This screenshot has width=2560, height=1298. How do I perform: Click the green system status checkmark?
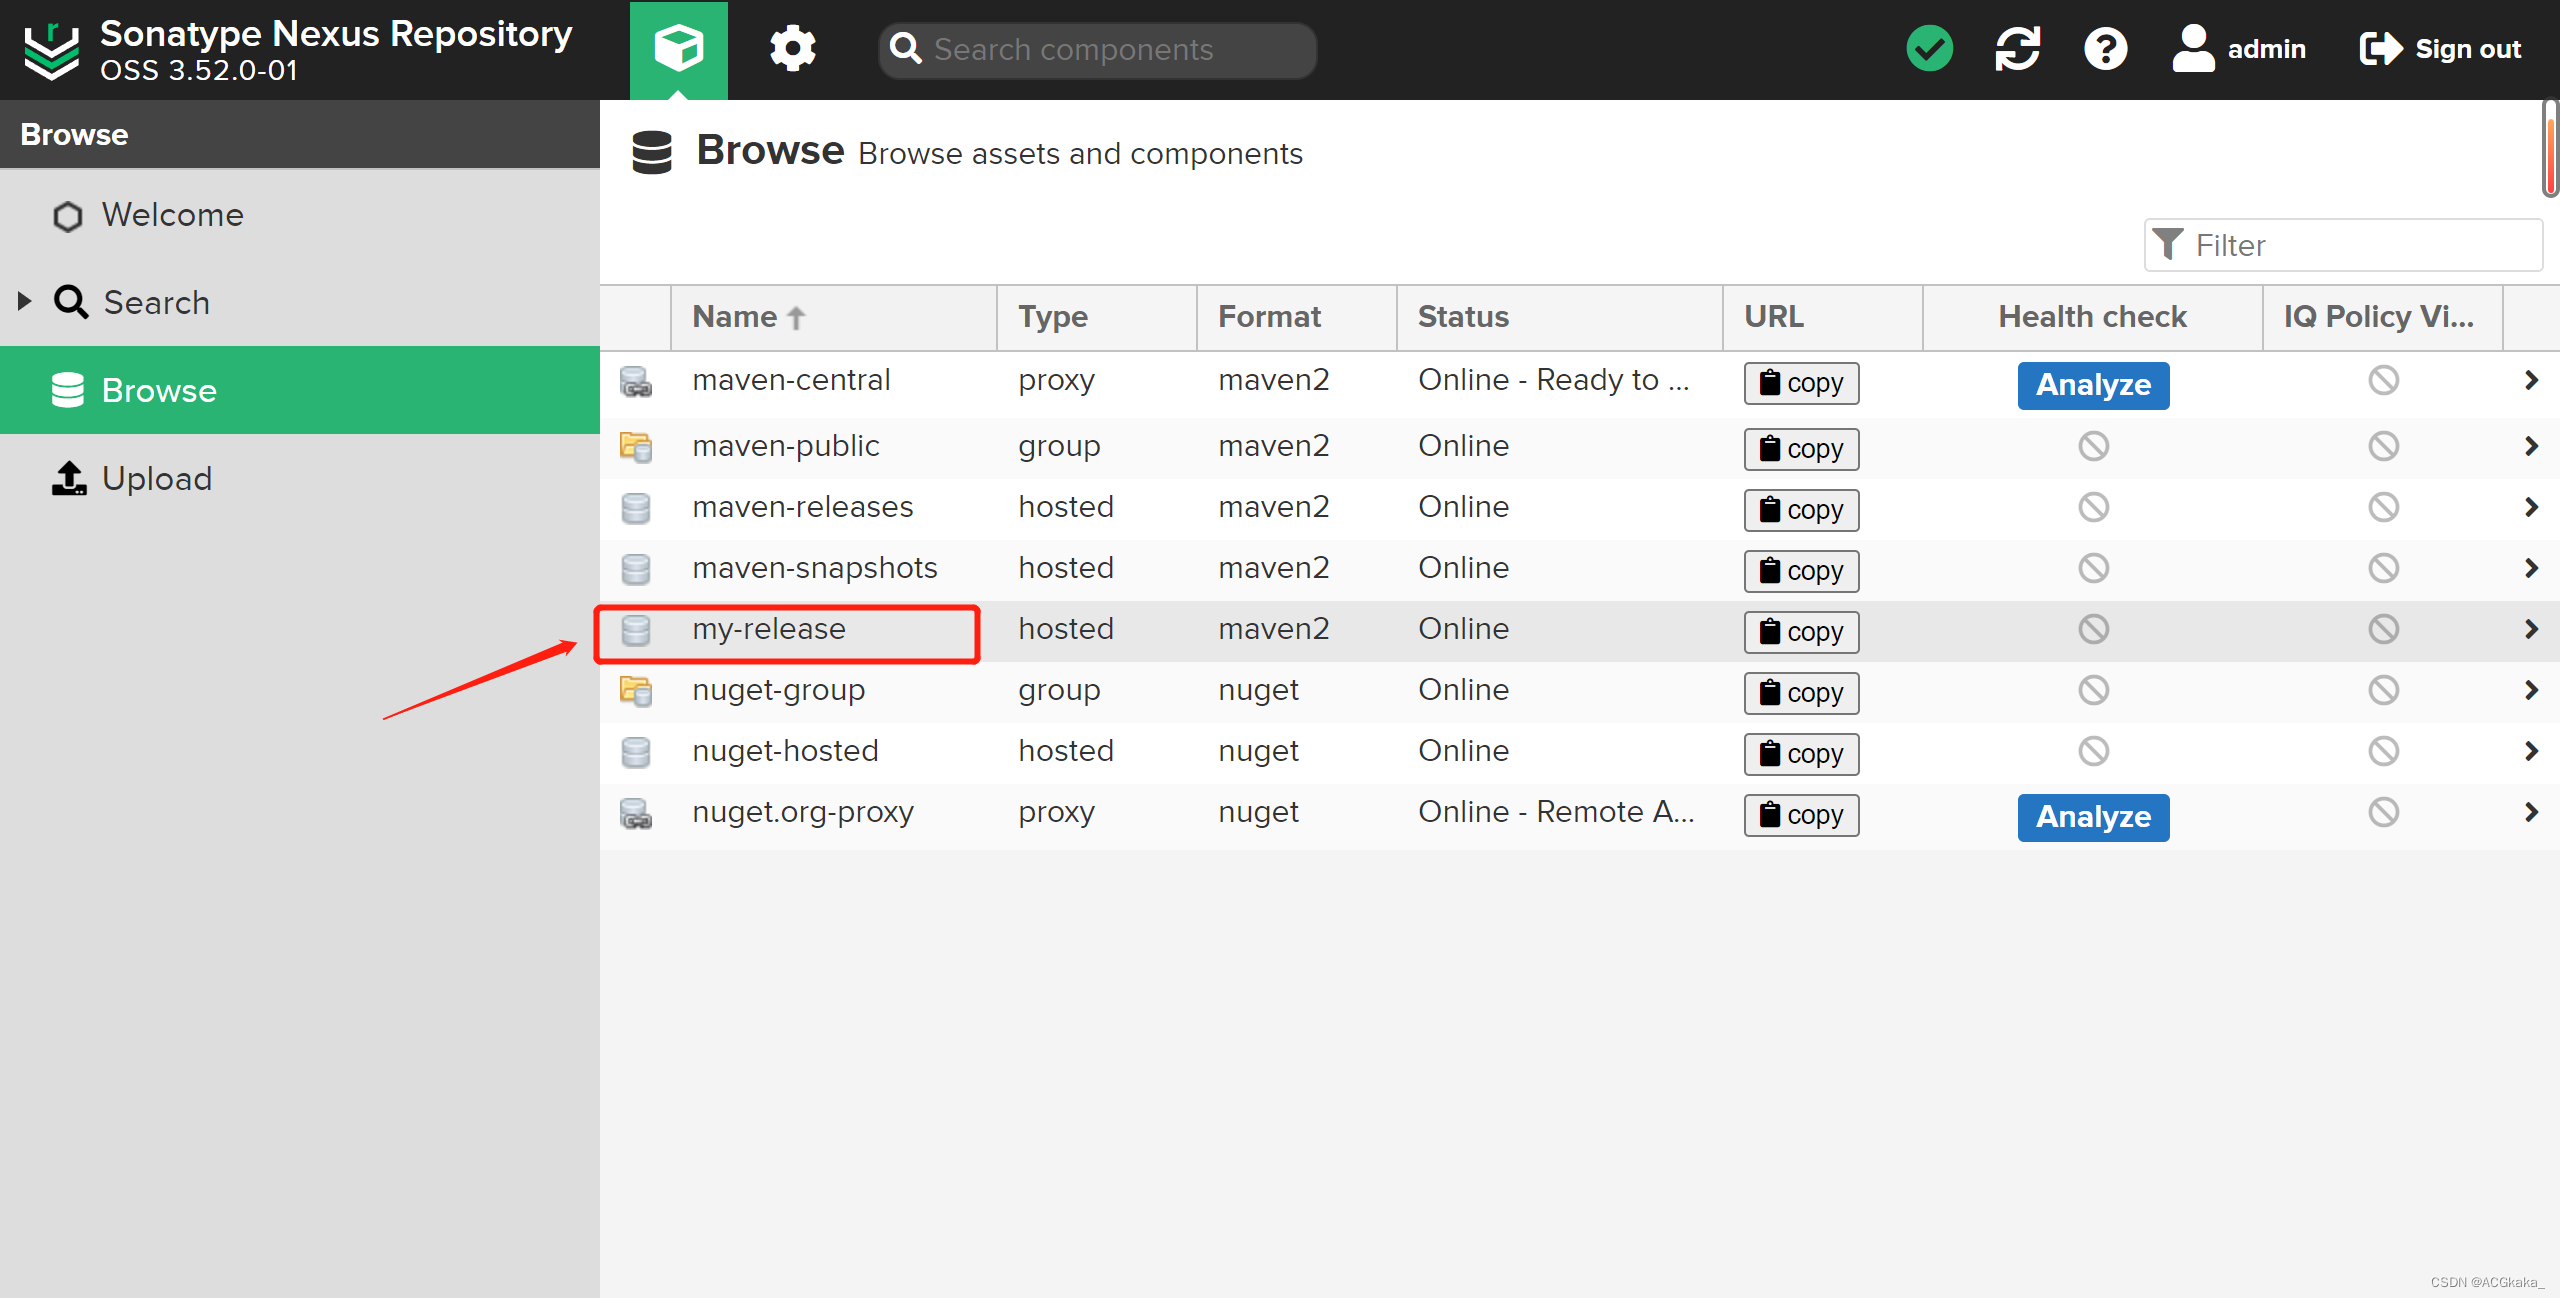[x=1929, y=49]
